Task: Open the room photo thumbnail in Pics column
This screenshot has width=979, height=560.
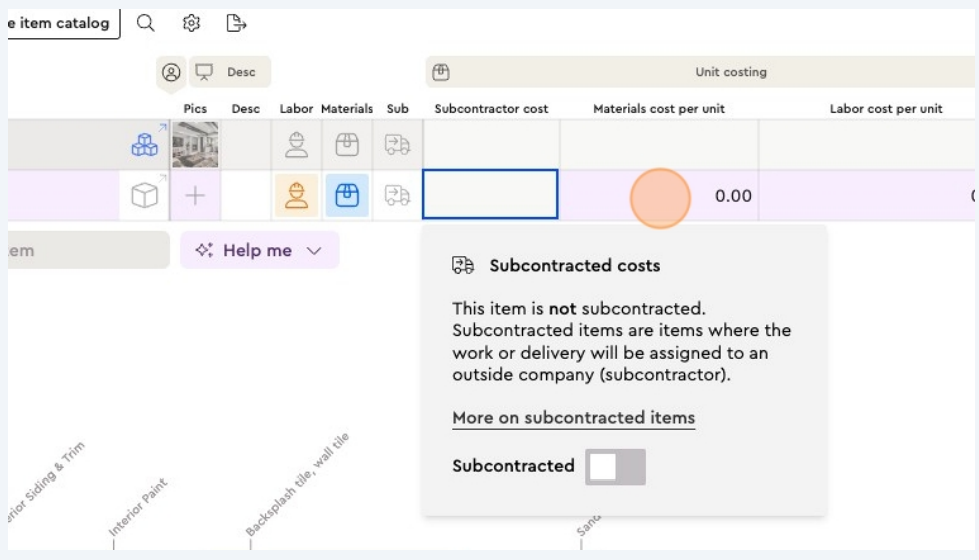Action: pos(195,145)
